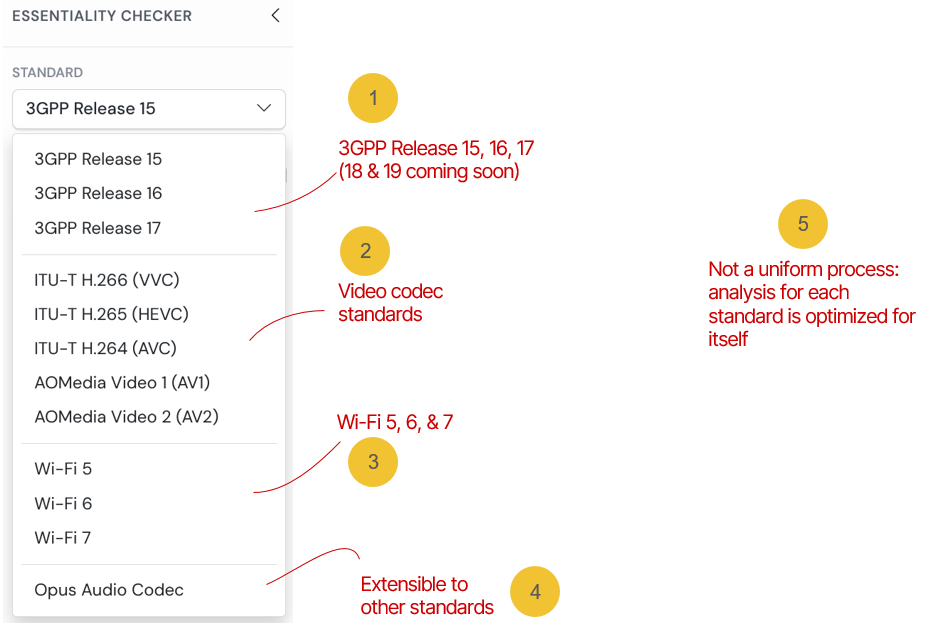937x623 pixels.
Task: Pick ITU-T H.266 (VVC) standard
Action: (149, 280)
